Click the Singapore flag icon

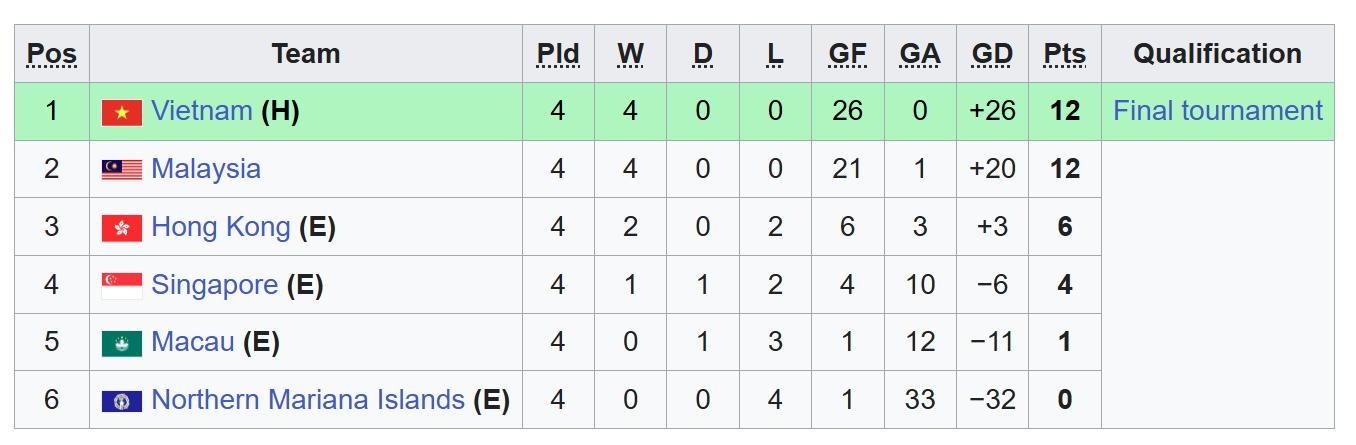click(x=122, y=286)
